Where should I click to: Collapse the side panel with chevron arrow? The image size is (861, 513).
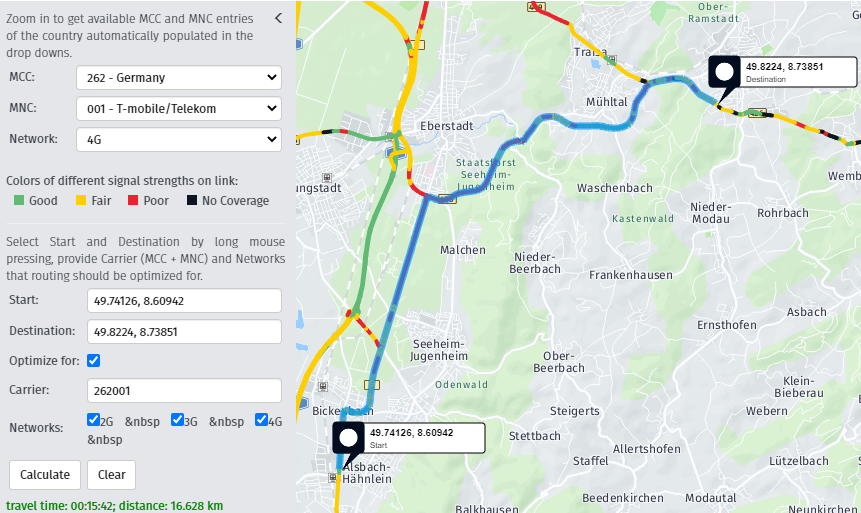pyautogui.click(x=278, y=18)
